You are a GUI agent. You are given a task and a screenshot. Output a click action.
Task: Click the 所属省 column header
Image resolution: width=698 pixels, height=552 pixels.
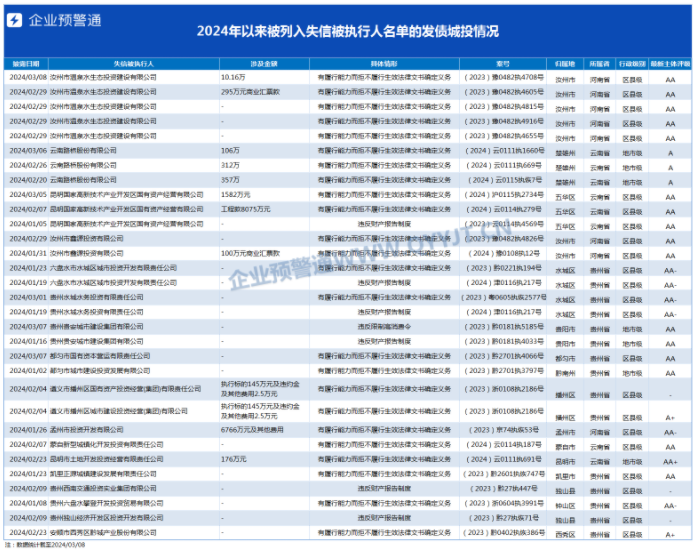click(600, 64)
